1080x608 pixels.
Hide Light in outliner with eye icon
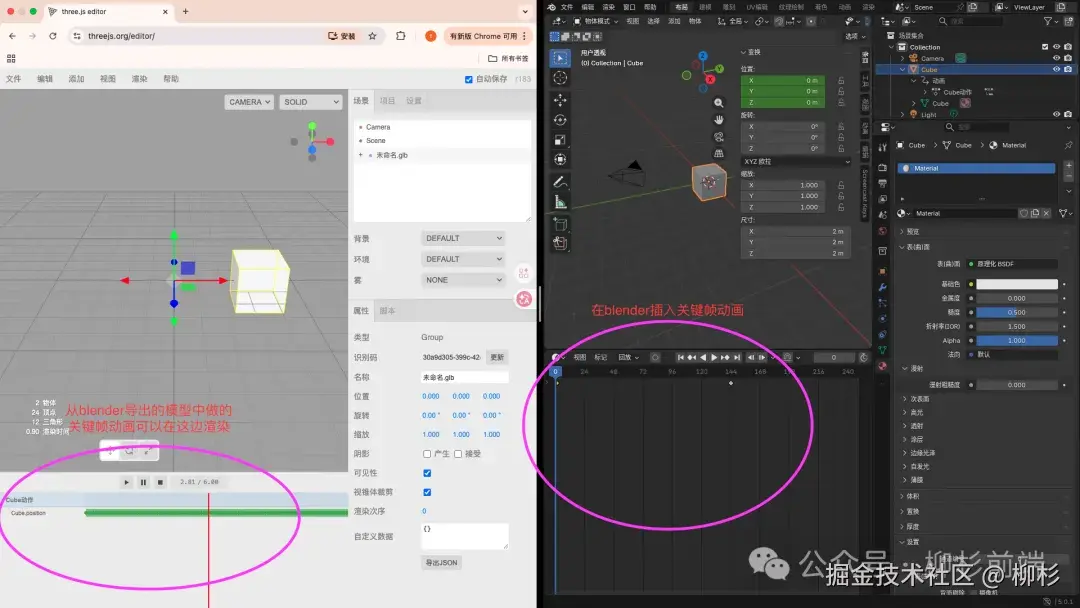coord(1057,114)
